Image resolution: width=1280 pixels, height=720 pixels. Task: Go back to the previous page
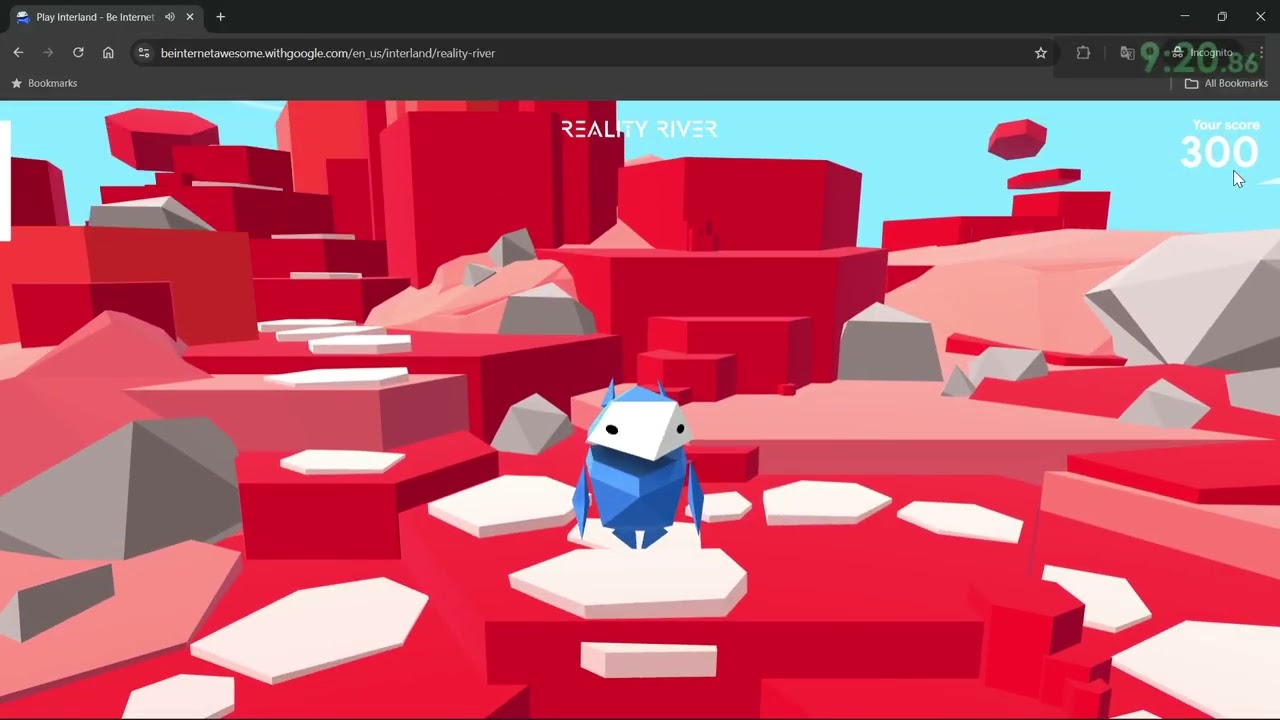pos(18,53)
